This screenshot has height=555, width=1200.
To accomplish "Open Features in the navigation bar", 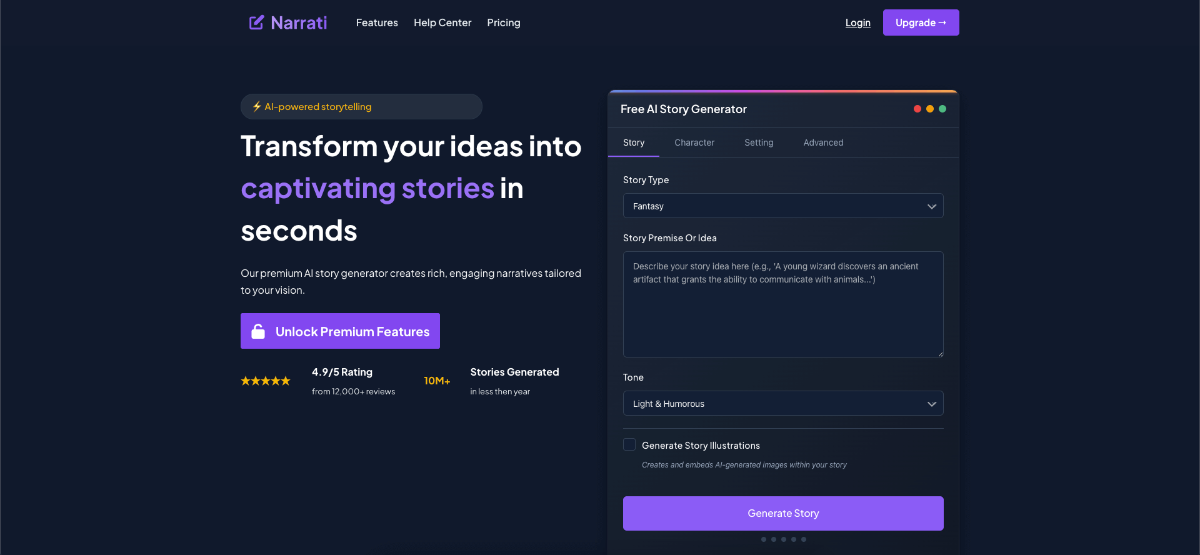I will (377, 23).
